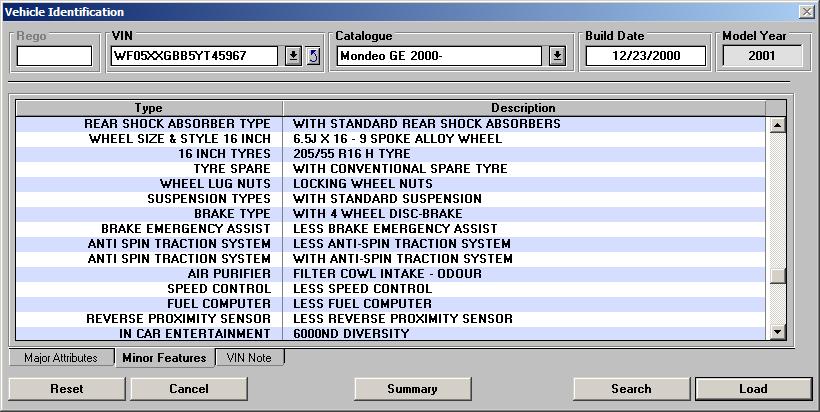Image resolution: width=820 pixels, height=412 pixels.
Task: Click the Model Year 2001 field
Action: click(x=762, y=56)
